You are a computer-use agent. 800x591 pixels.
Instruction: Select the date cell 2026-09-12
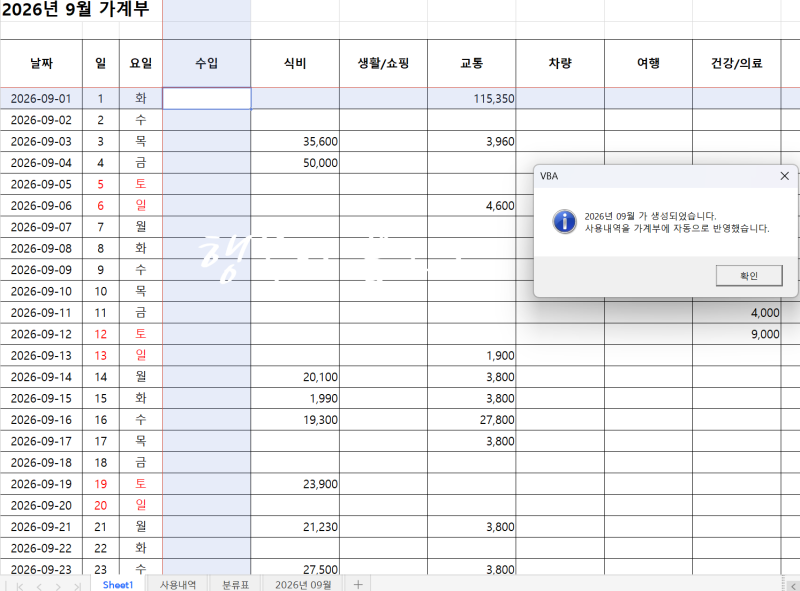[41, 334]
